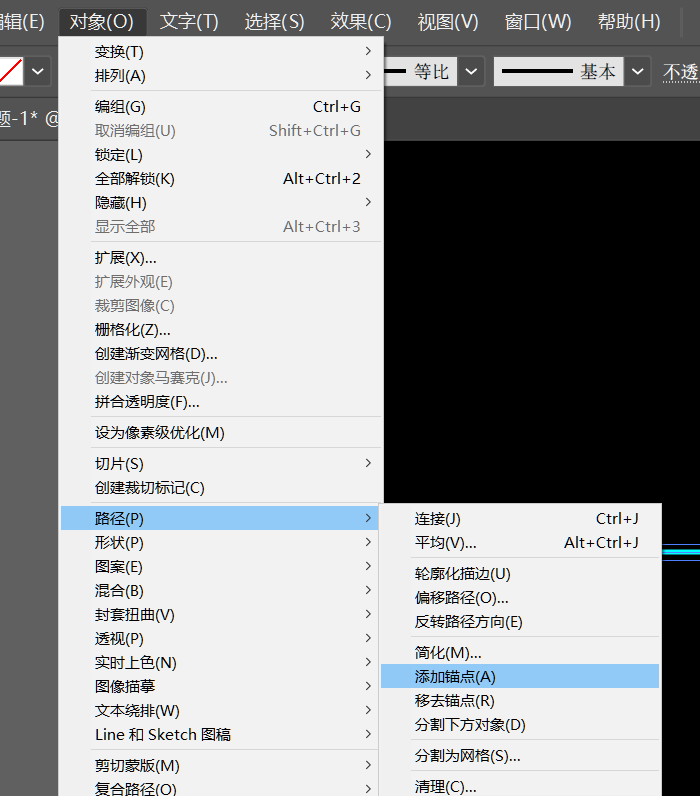
Task: Choose 连接(J) in path submenu
Action: point(520,518)
